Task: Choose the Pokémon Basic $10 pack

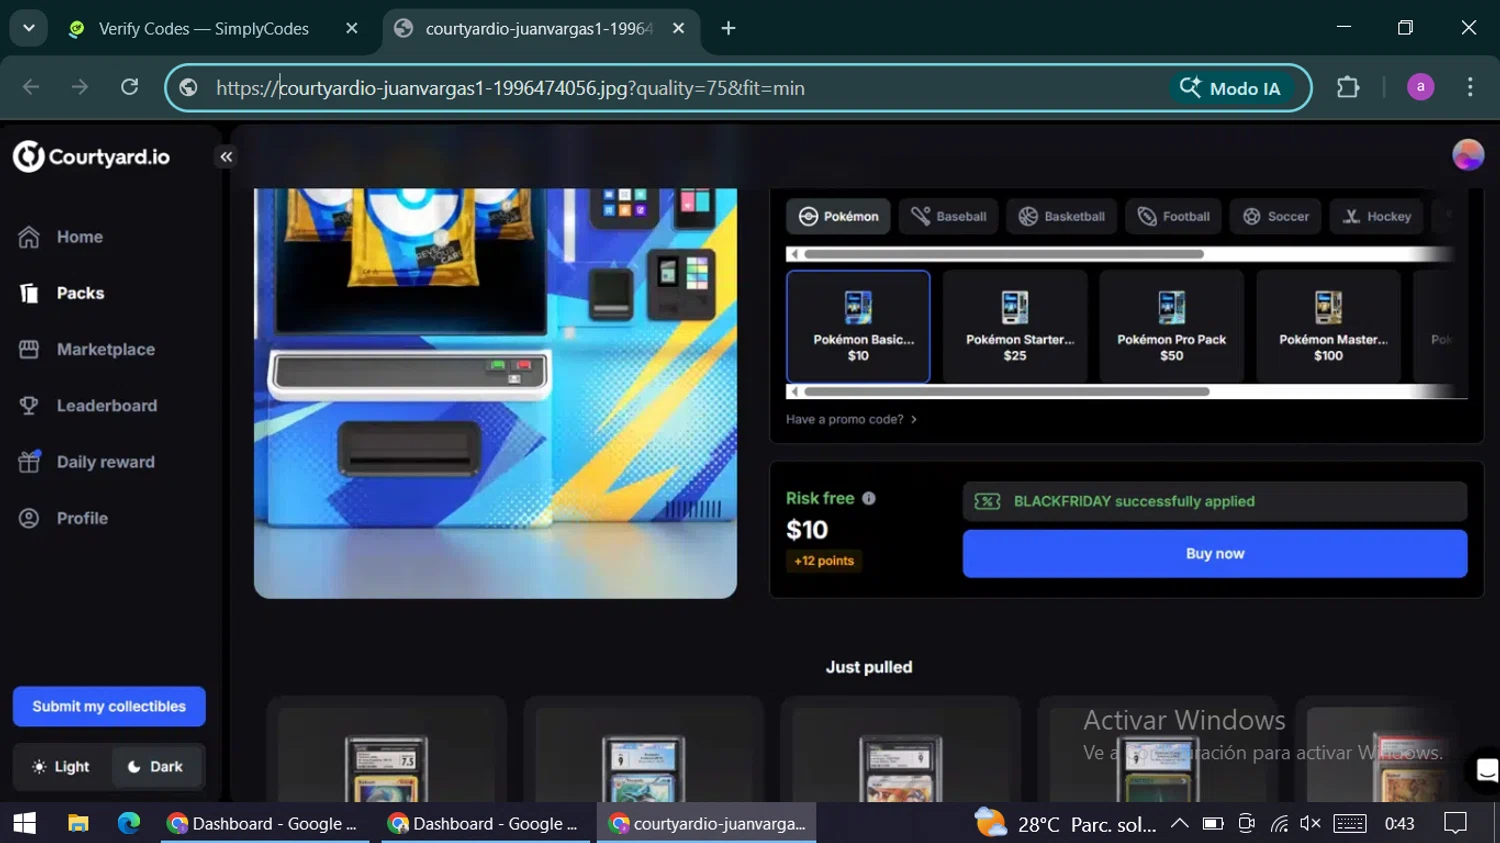Action: [858, 326]
